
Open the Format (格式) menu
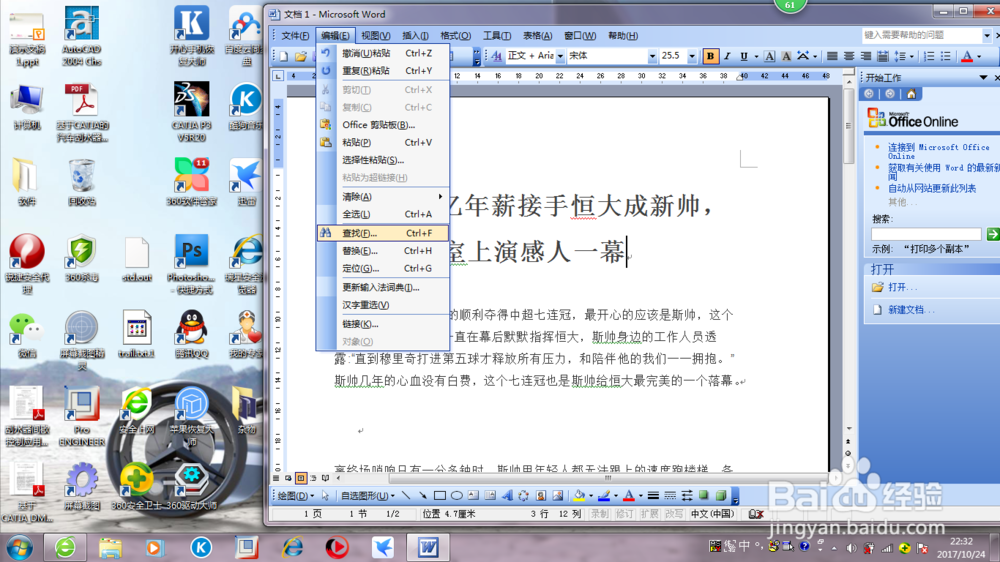[455, 36]
